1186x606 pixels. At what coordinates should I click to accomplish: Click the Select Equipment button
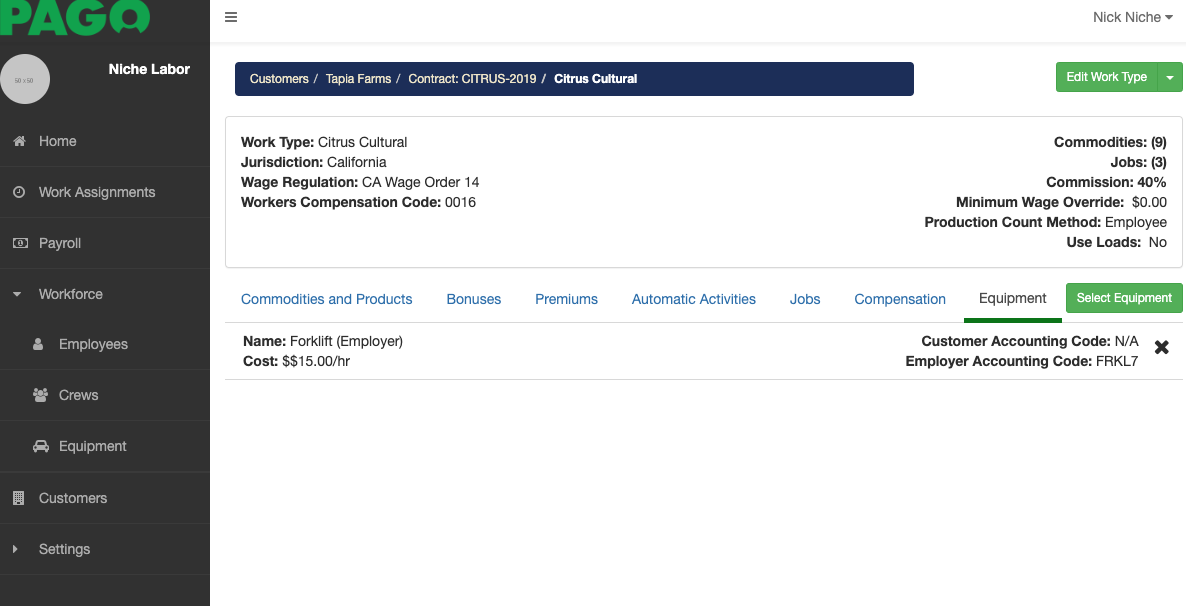[x=1124, y=297]
